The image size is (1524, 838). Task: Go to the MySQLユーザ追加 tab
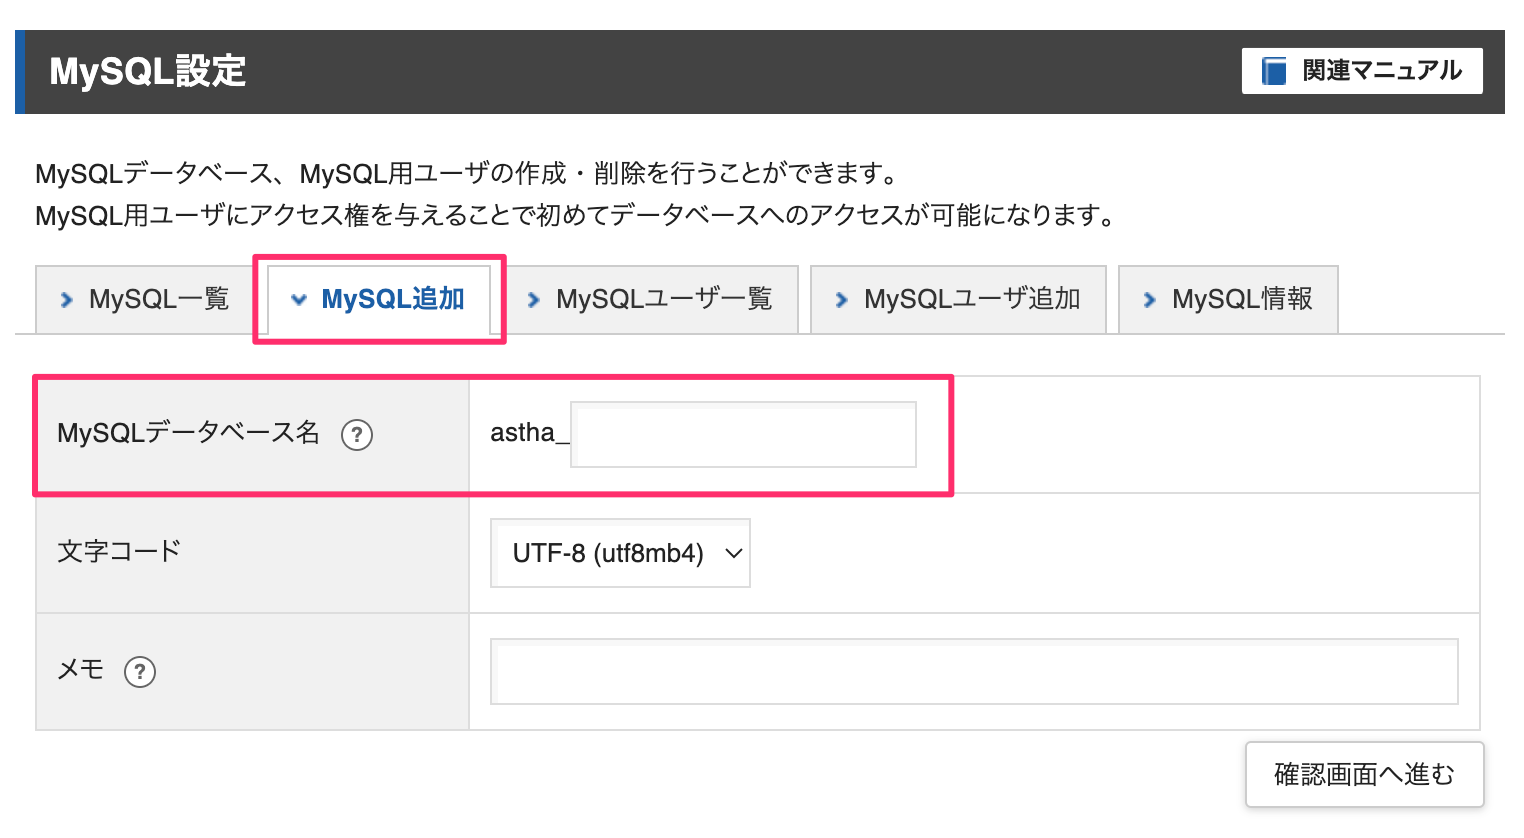tap(958, 299)
